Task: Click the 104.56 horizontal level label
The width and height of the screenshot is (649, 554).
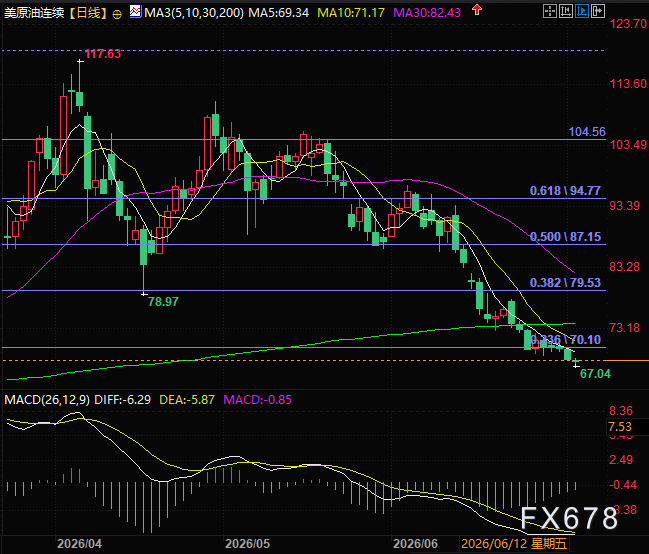Action: point(587,132)
